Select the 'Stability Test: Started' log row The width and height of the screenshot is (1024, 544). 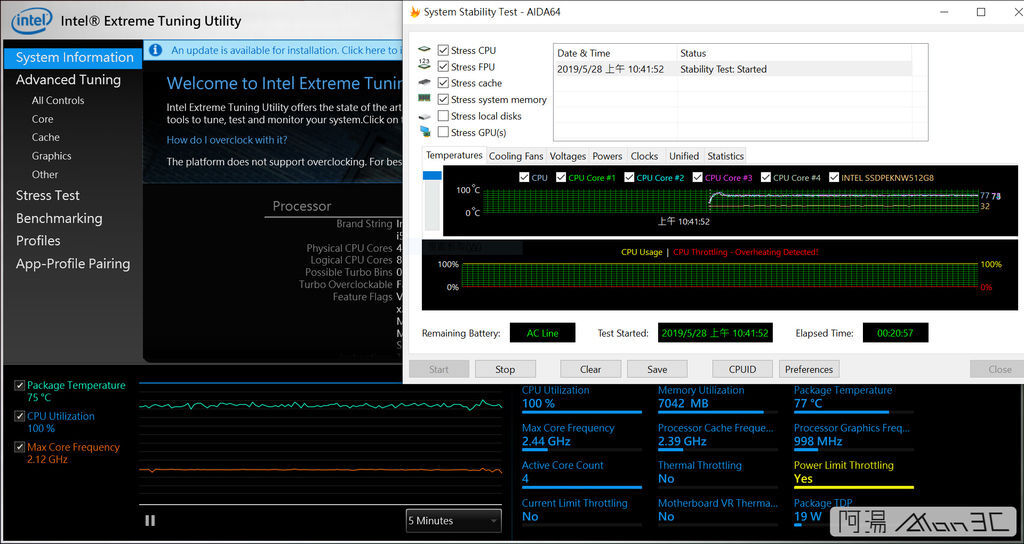coord(732,69)
